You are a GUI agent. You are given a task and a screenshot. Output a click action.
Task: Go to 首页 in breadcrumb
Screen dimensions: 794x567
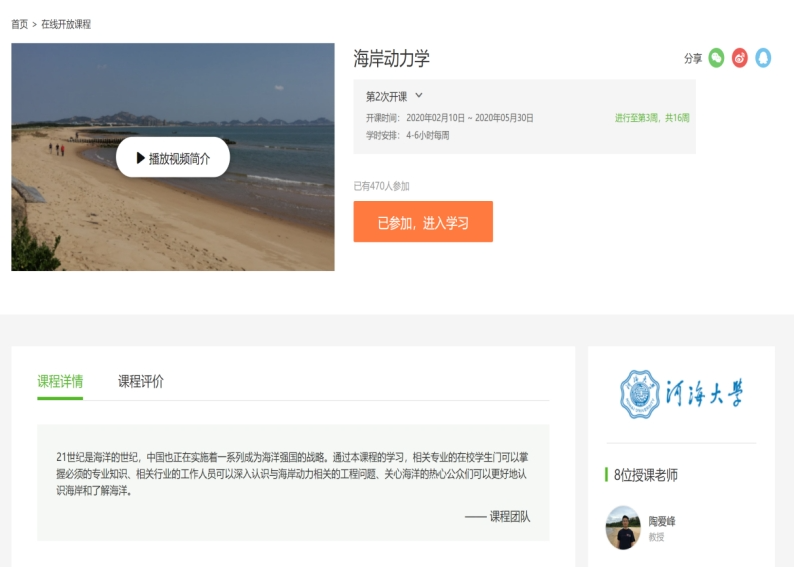click(19, 24)
